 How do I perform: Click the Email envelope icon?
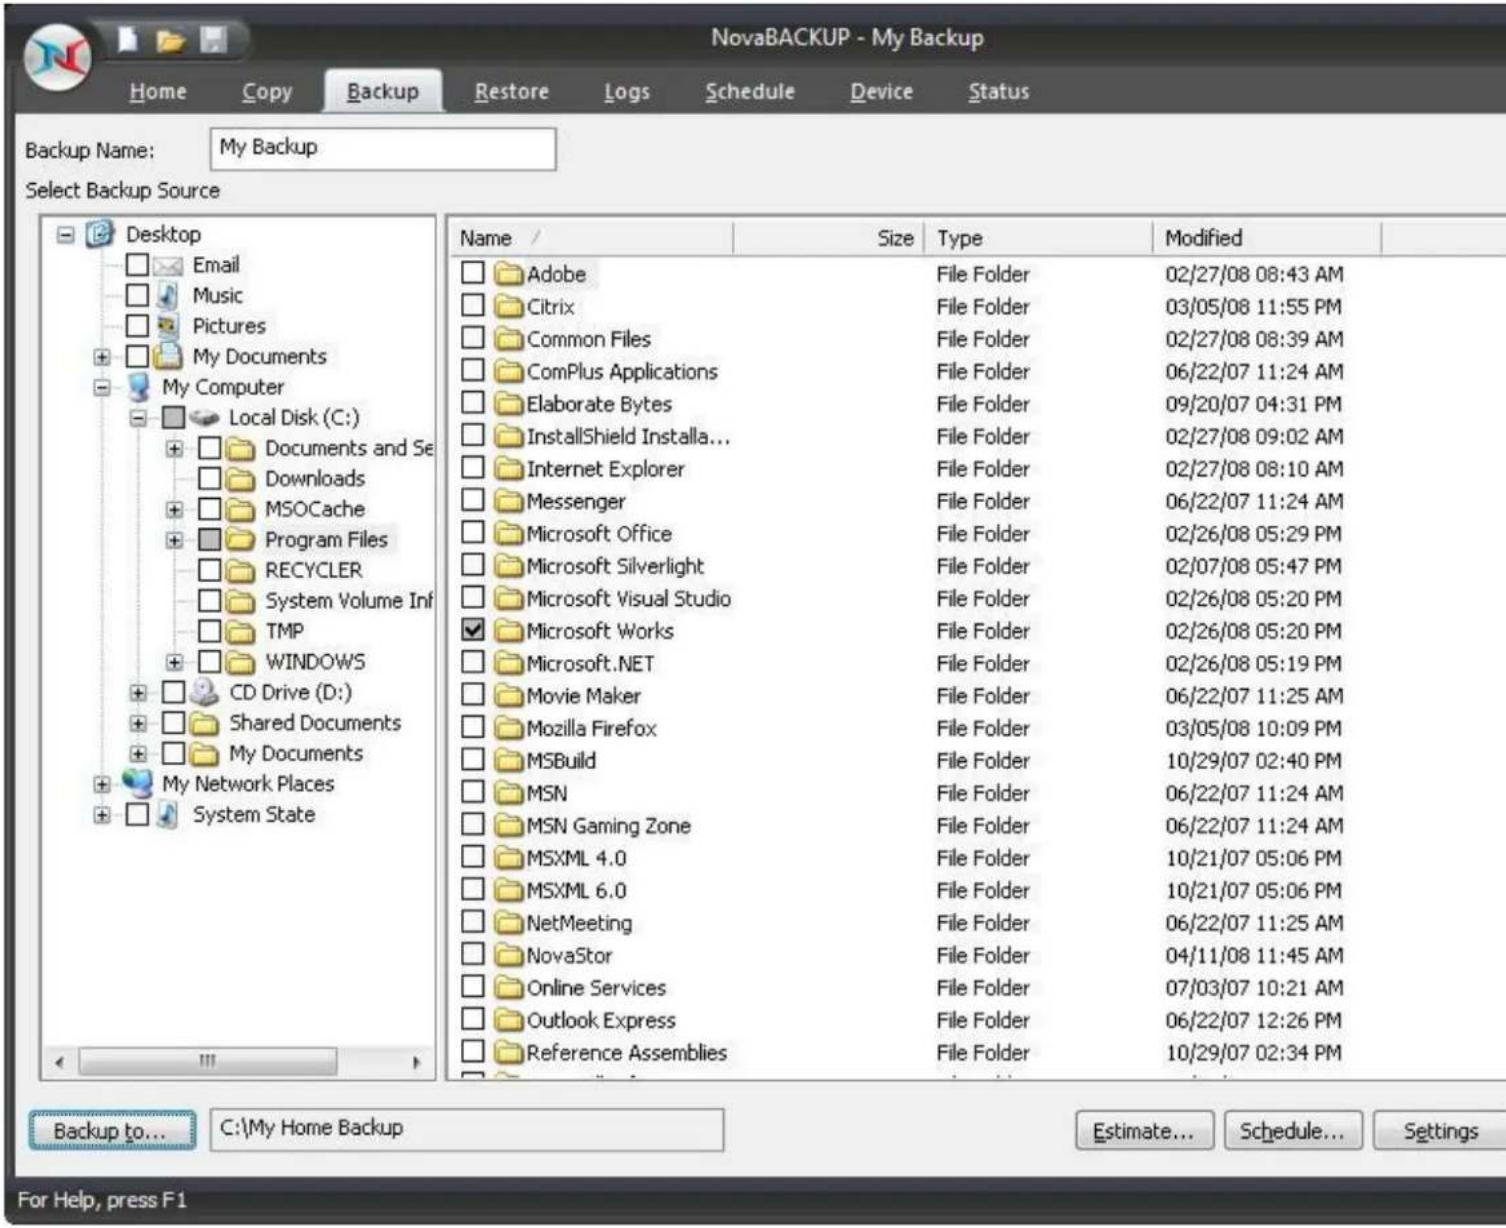click(x=167, y=266)
